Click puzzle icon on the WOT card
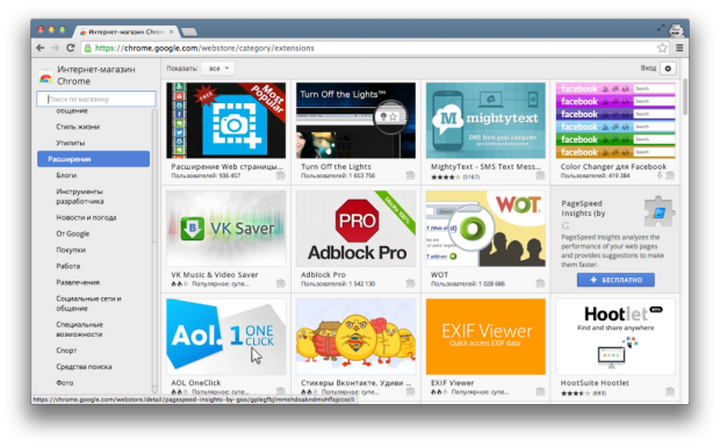 540,283
